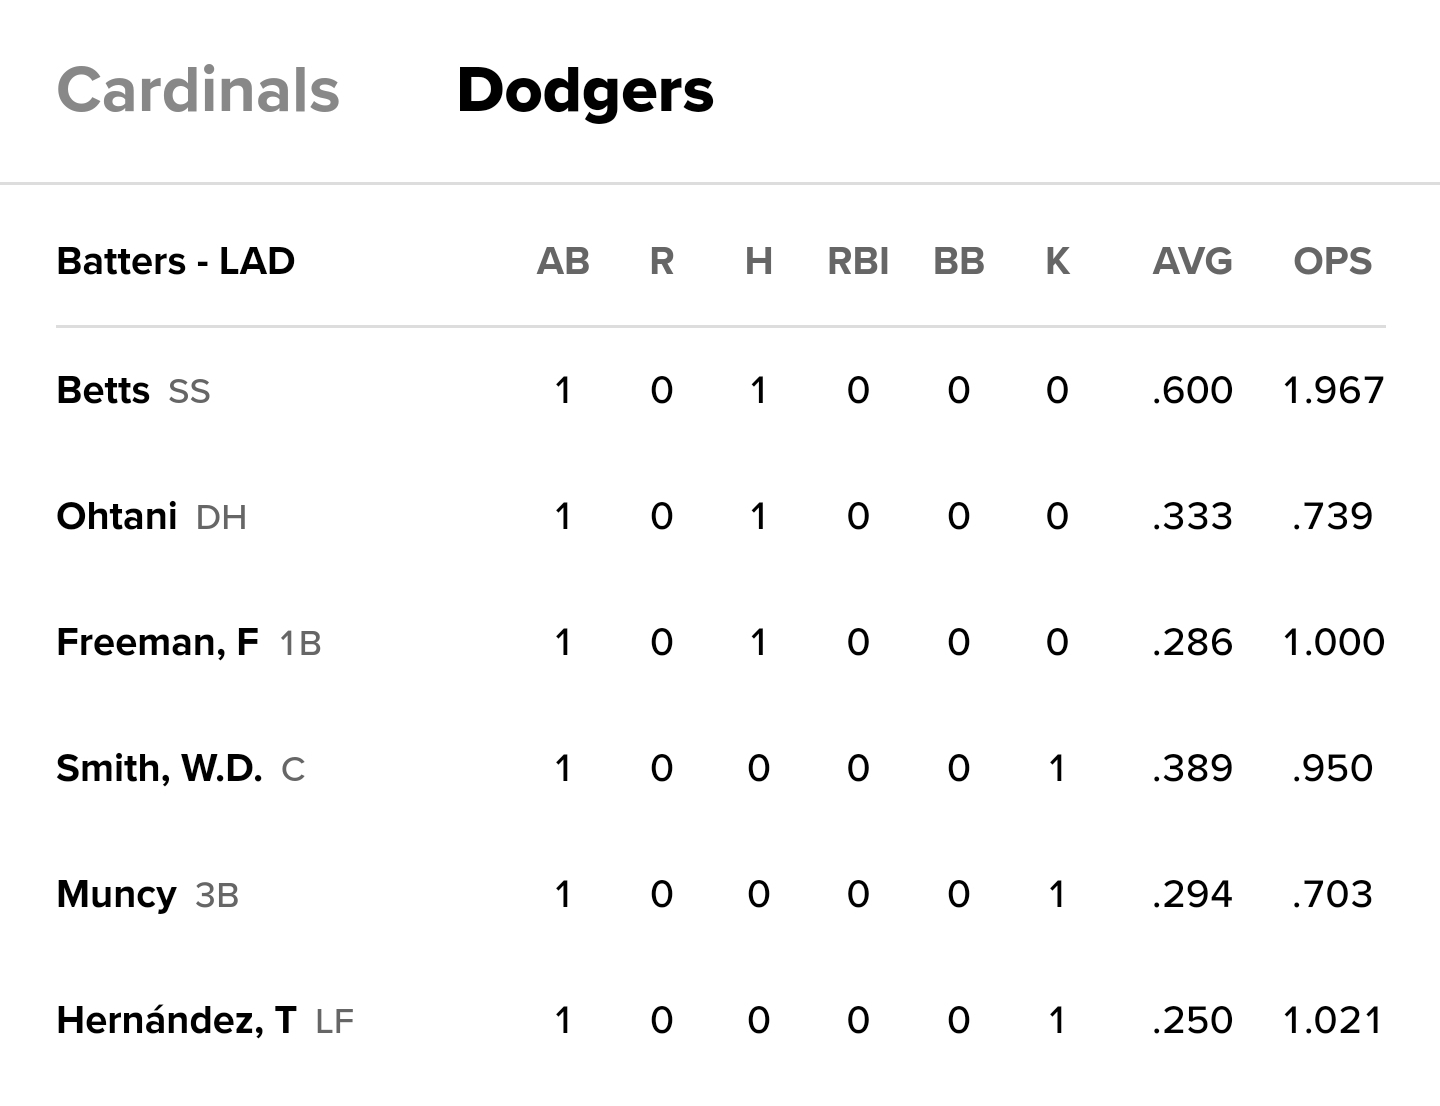
Task: Switch to the Cardinals tab
Action: pyautogui.click(x=198, y=90)
